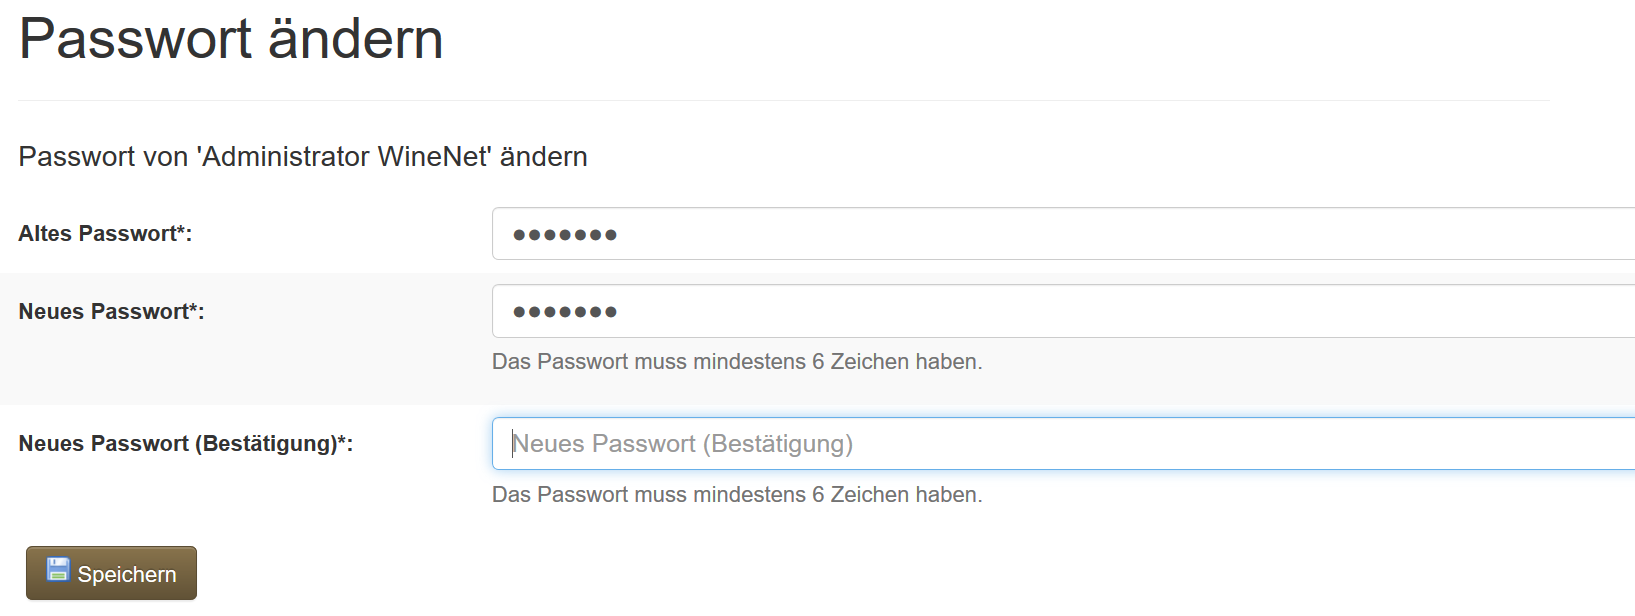Click the 'Altes Passwort*:' label

[x=104, y=234]
